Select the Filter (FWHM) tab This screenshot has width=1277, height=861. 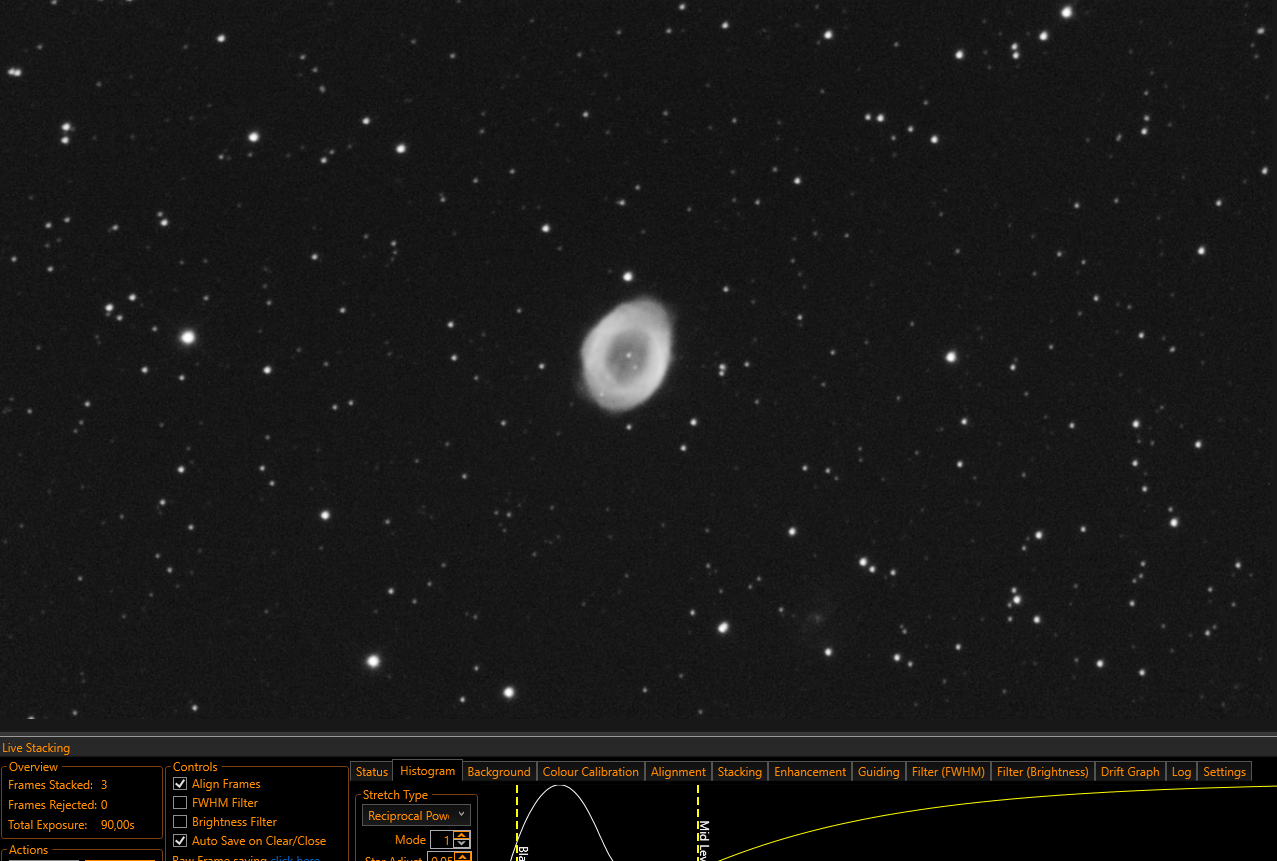(x=948, y=772)
